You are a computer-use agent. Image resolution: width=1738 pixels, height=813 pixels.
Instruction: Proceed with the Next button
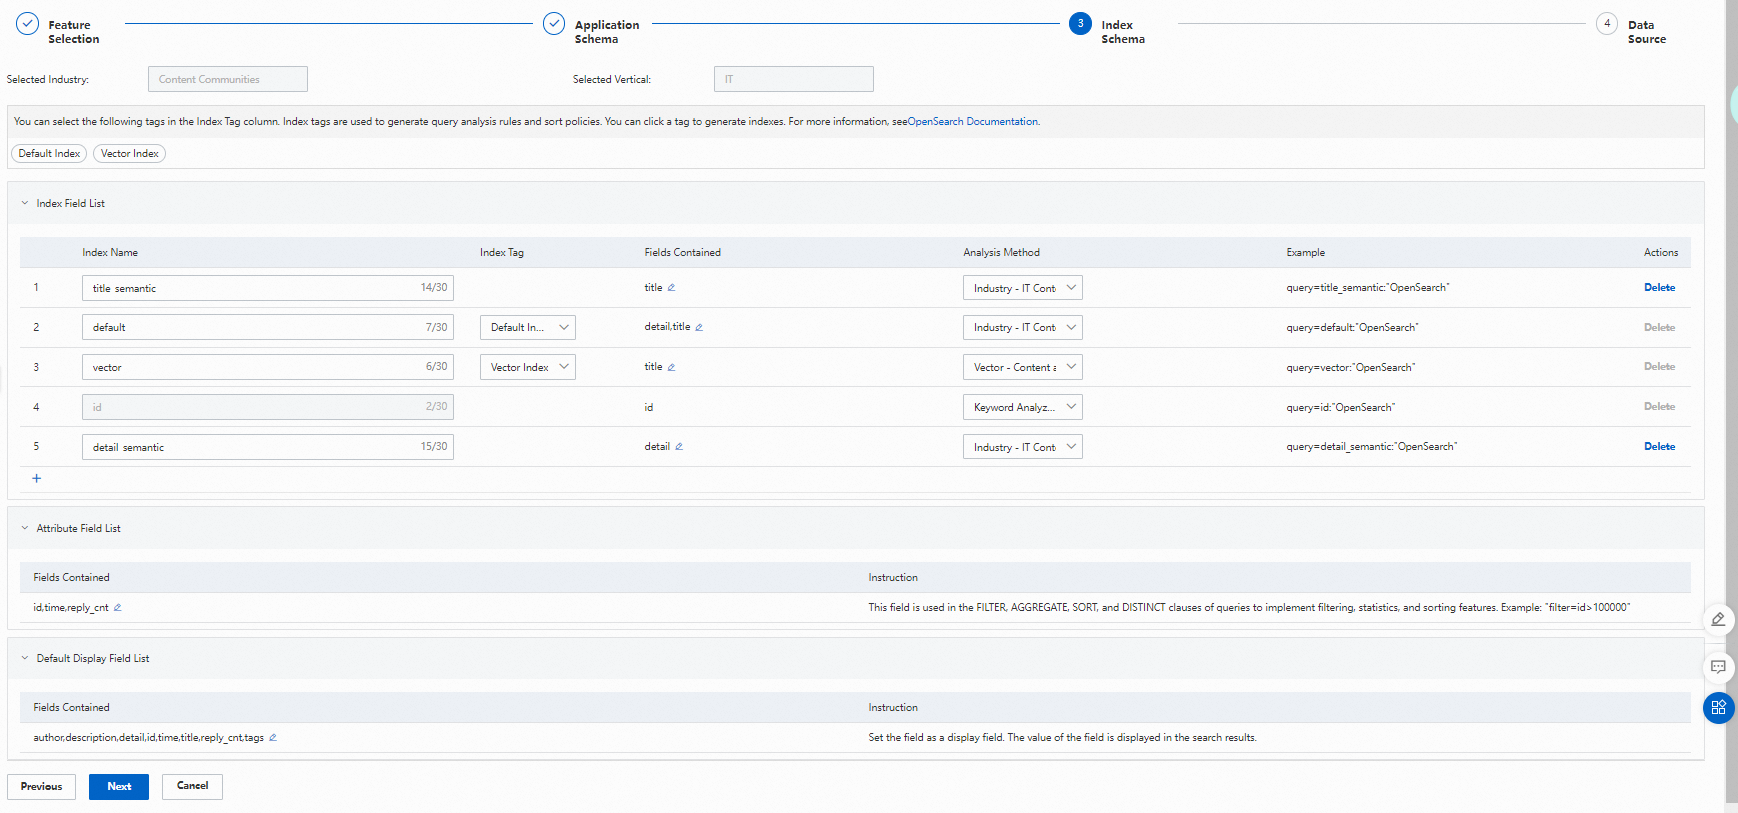pos(119,787)
